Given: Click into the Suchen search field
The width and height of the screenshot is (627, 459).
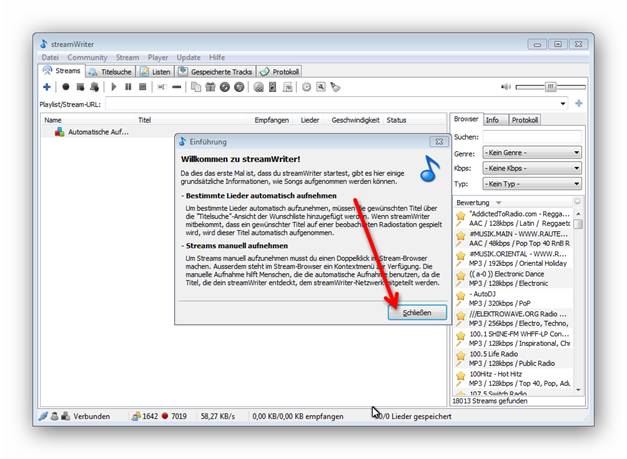Looking at the screenshot, I should [532, 137].
